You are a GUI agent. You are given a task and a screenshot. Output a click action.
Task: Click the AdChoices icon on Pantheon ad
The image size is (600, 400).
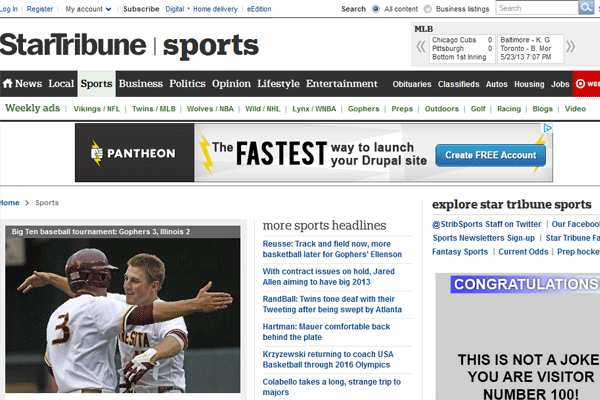click(548, 128)
